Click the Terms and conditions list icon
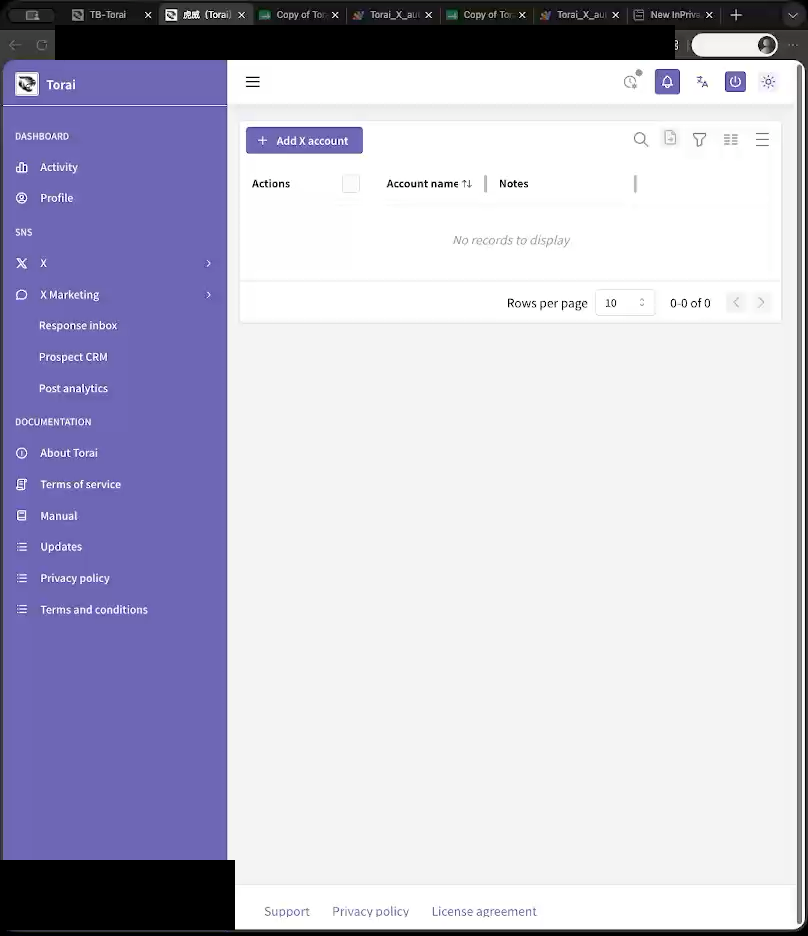Viewport: 808px width, 936px height. point(21,609)
